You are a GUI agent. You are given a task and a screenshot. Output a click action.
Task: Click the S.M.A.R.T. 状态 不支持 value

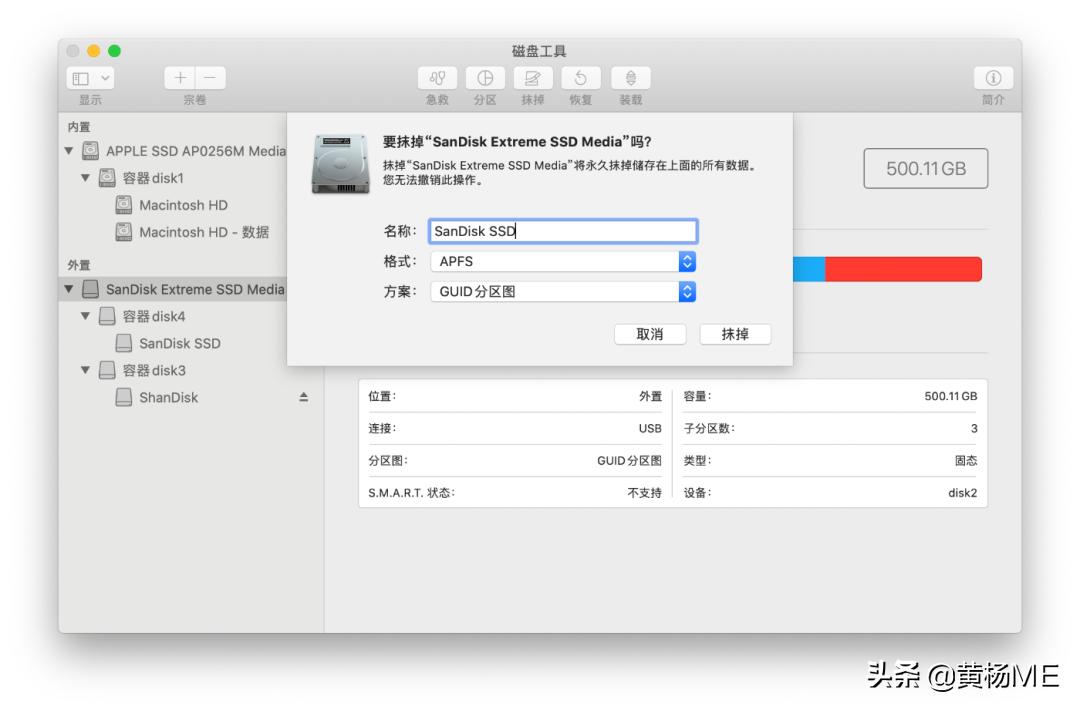645,492
